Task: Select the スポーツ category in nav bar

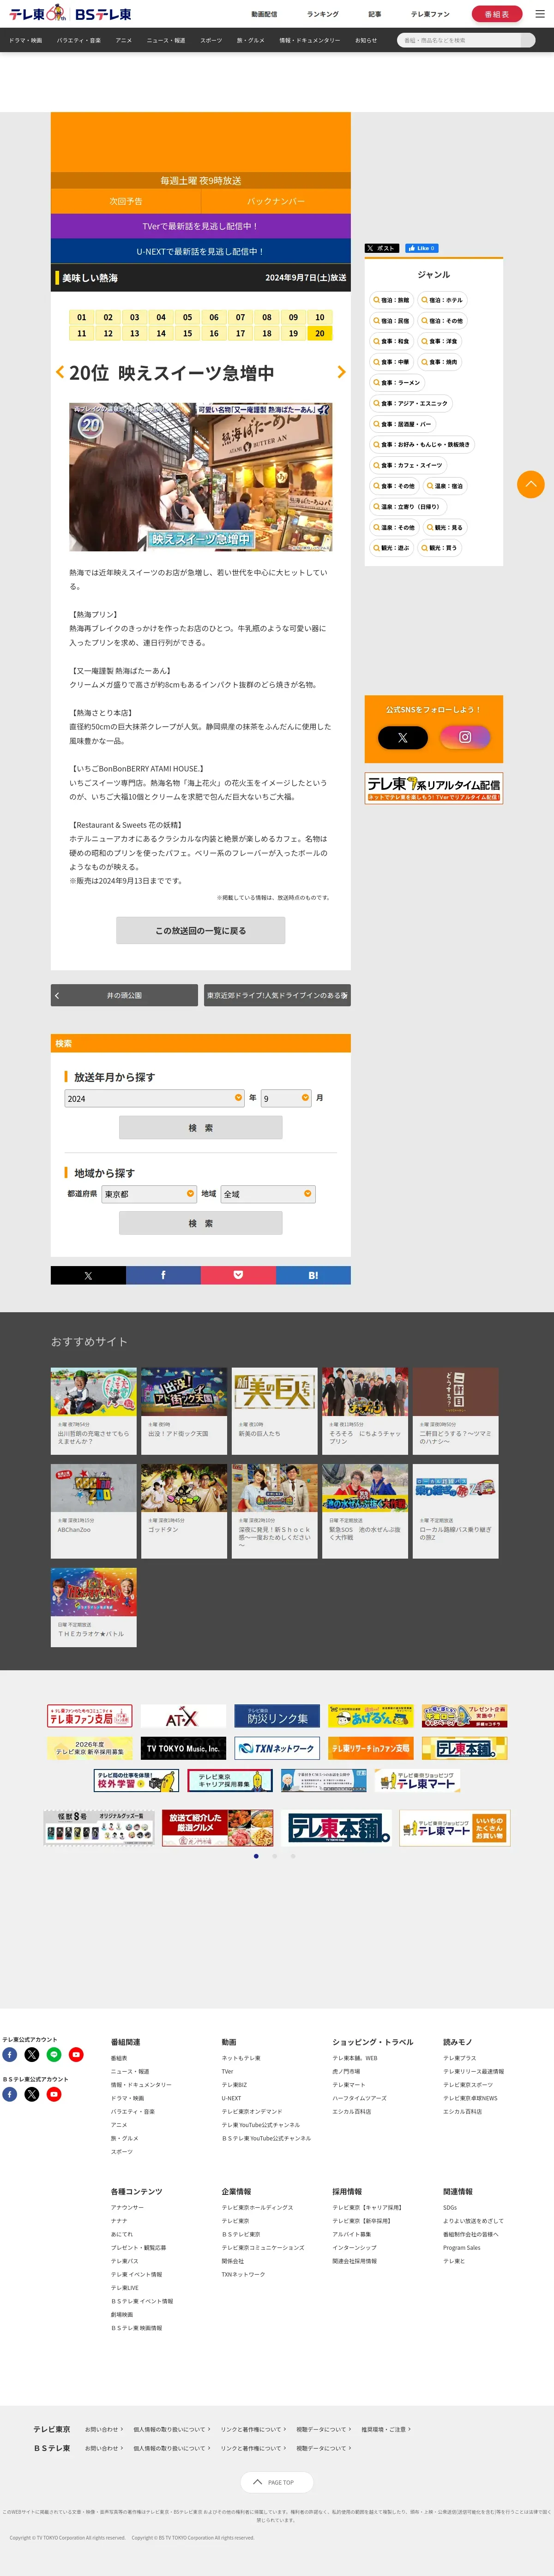Action: [211, 40]
